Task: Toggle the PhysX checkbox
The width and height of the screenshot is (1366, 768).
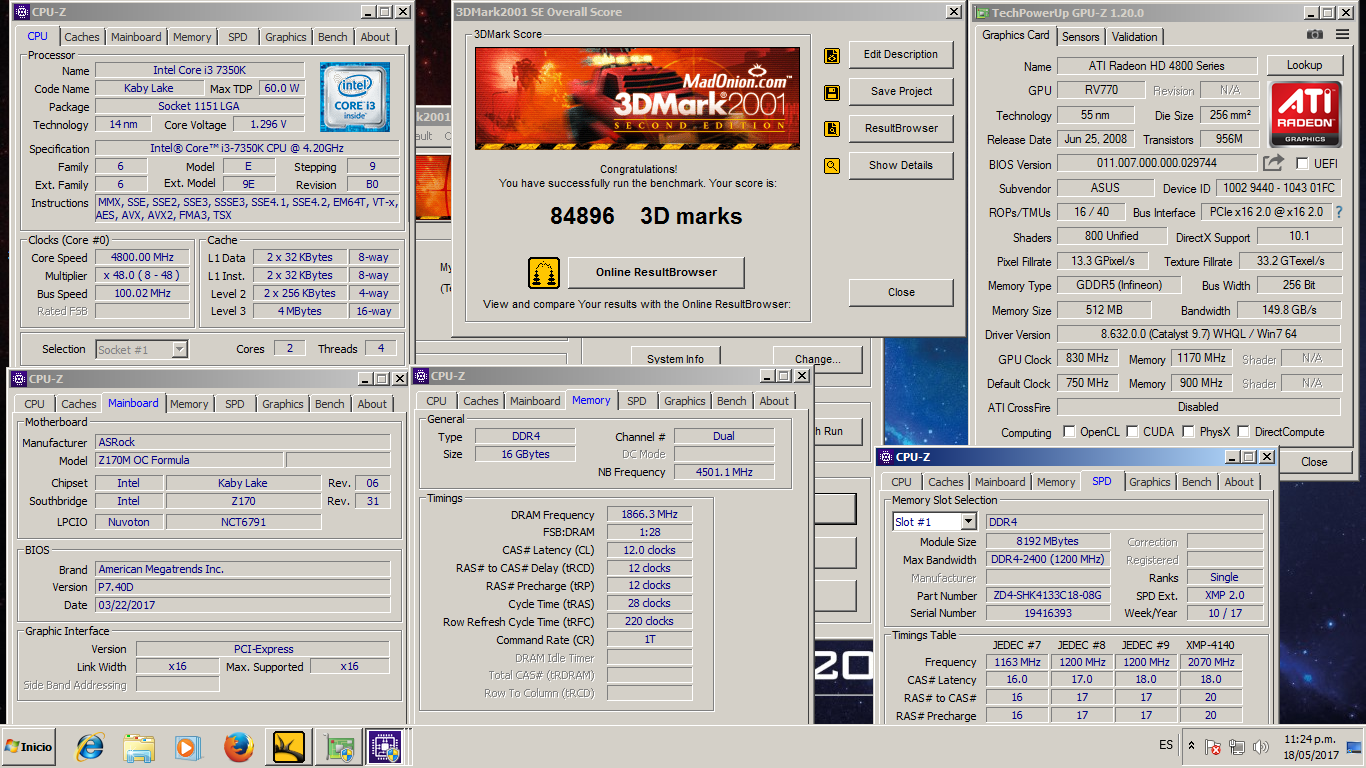Action: 1188,432
